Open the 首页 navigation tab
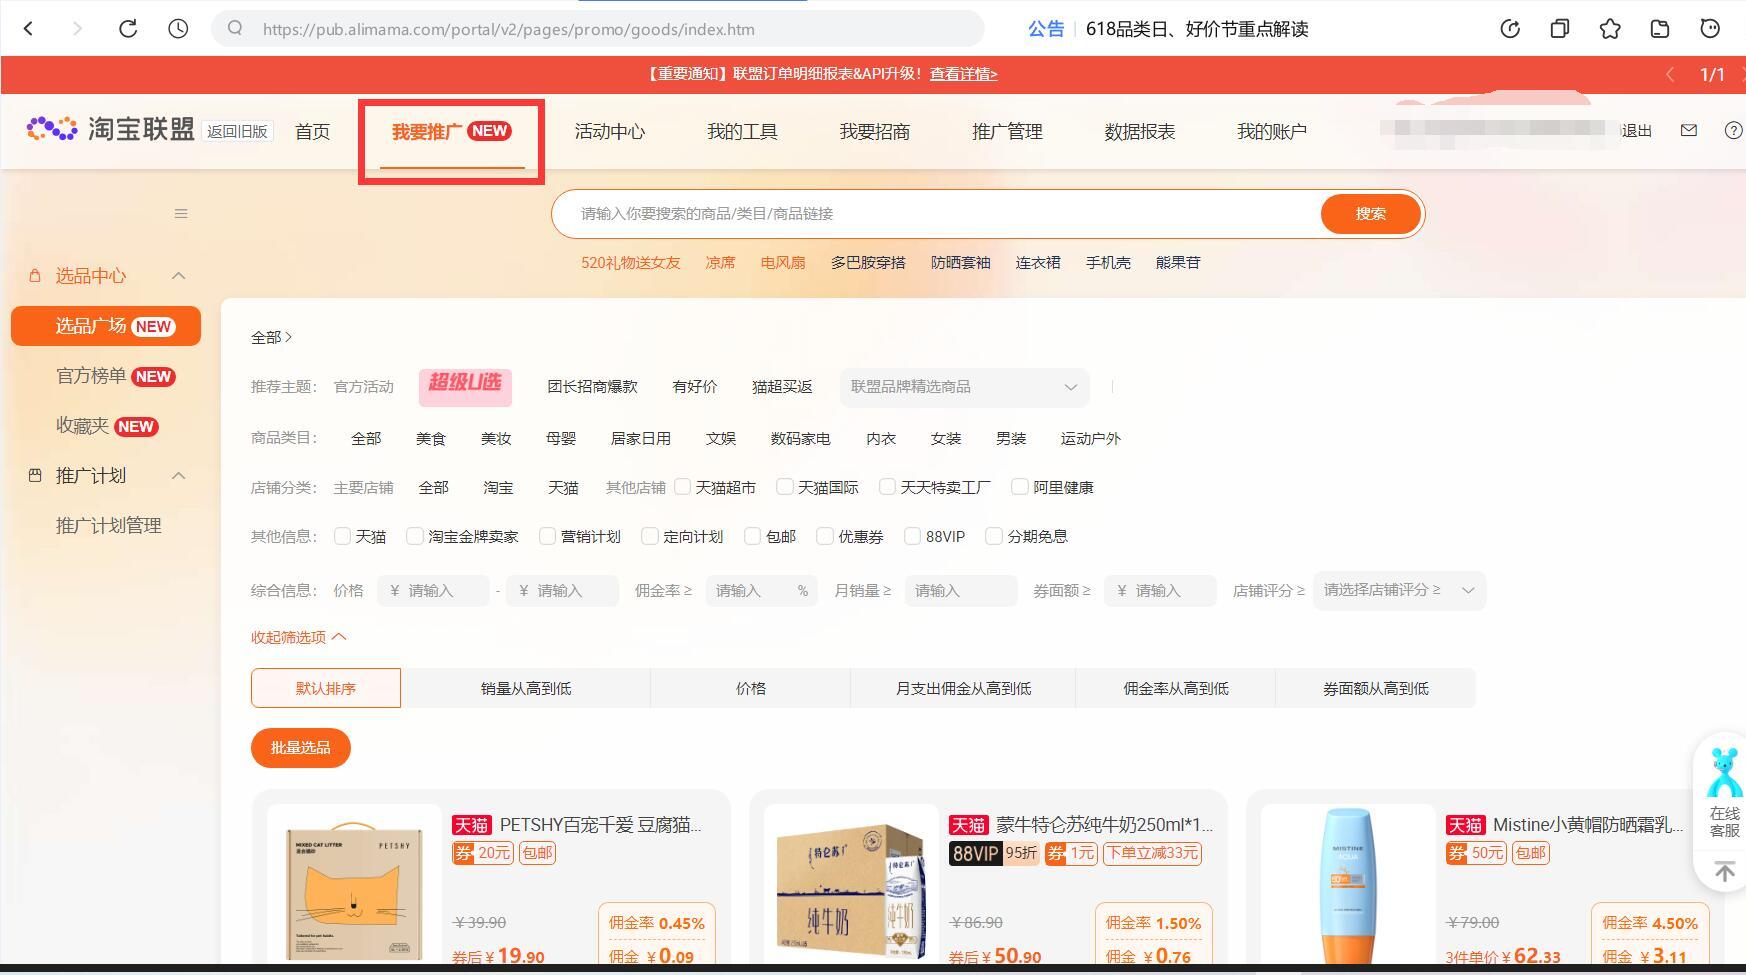 click(x=312, y=131)
